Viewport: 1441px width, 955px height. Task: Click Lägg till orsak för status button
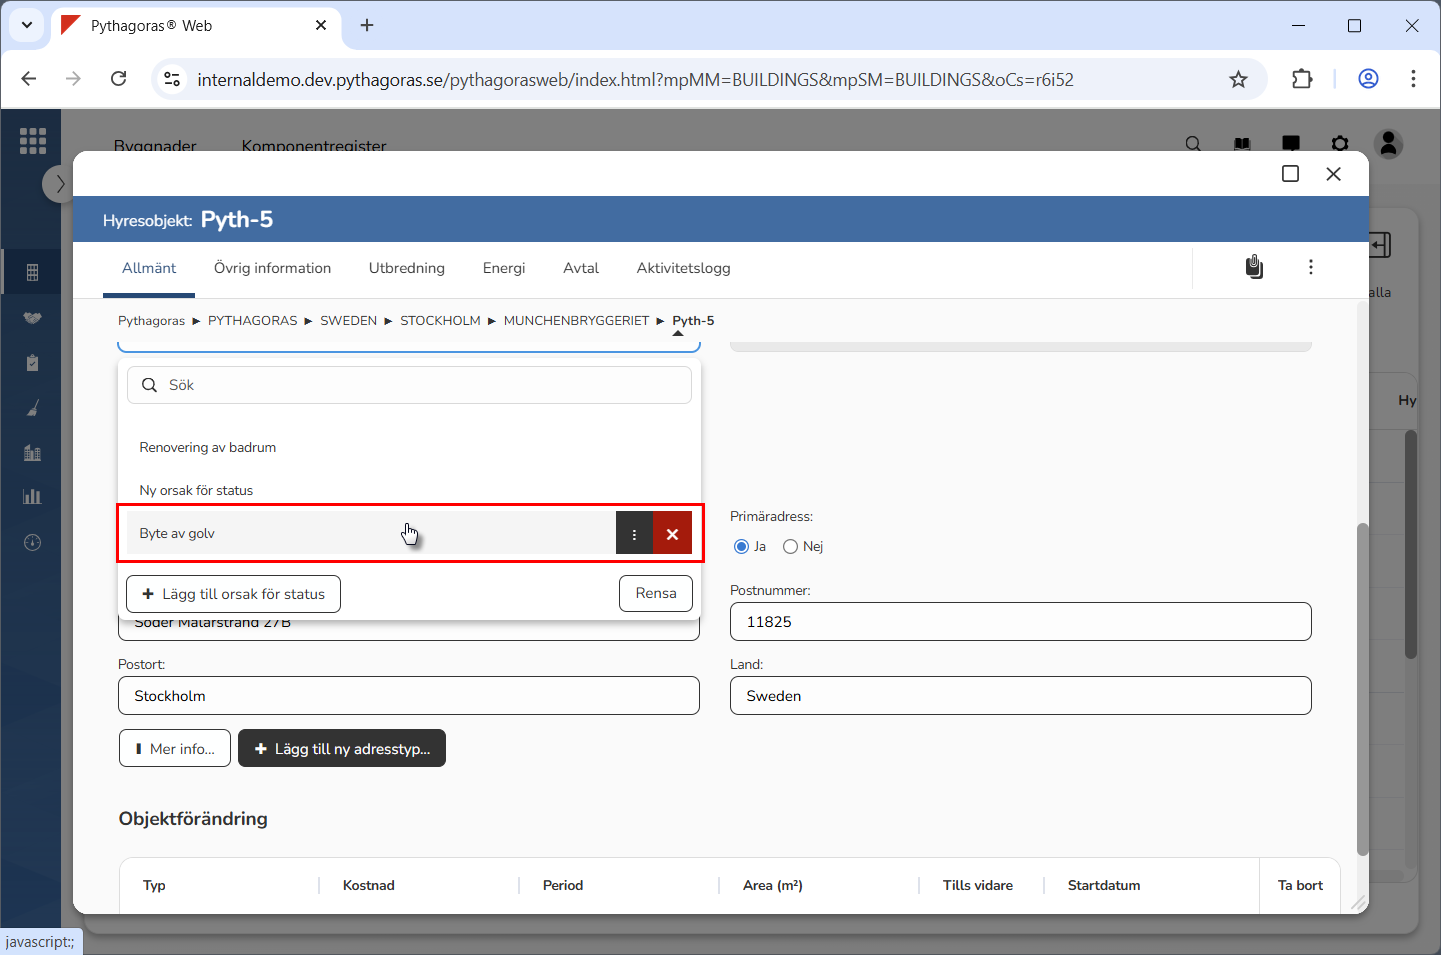pos(233,594)
